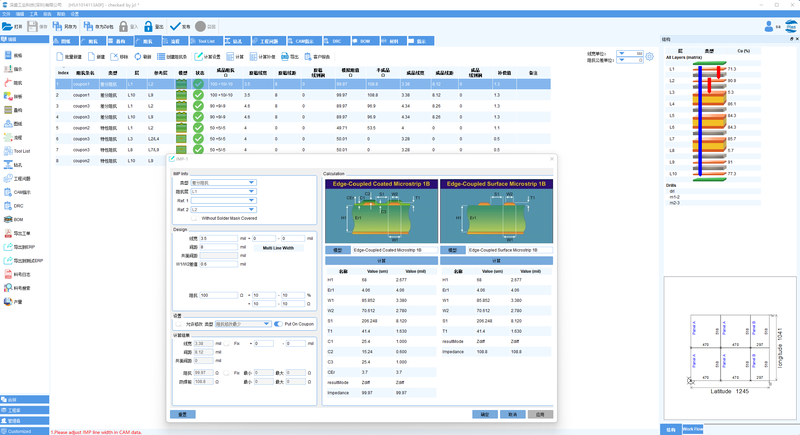Click the Multi Line Width button

pos(278,248)
